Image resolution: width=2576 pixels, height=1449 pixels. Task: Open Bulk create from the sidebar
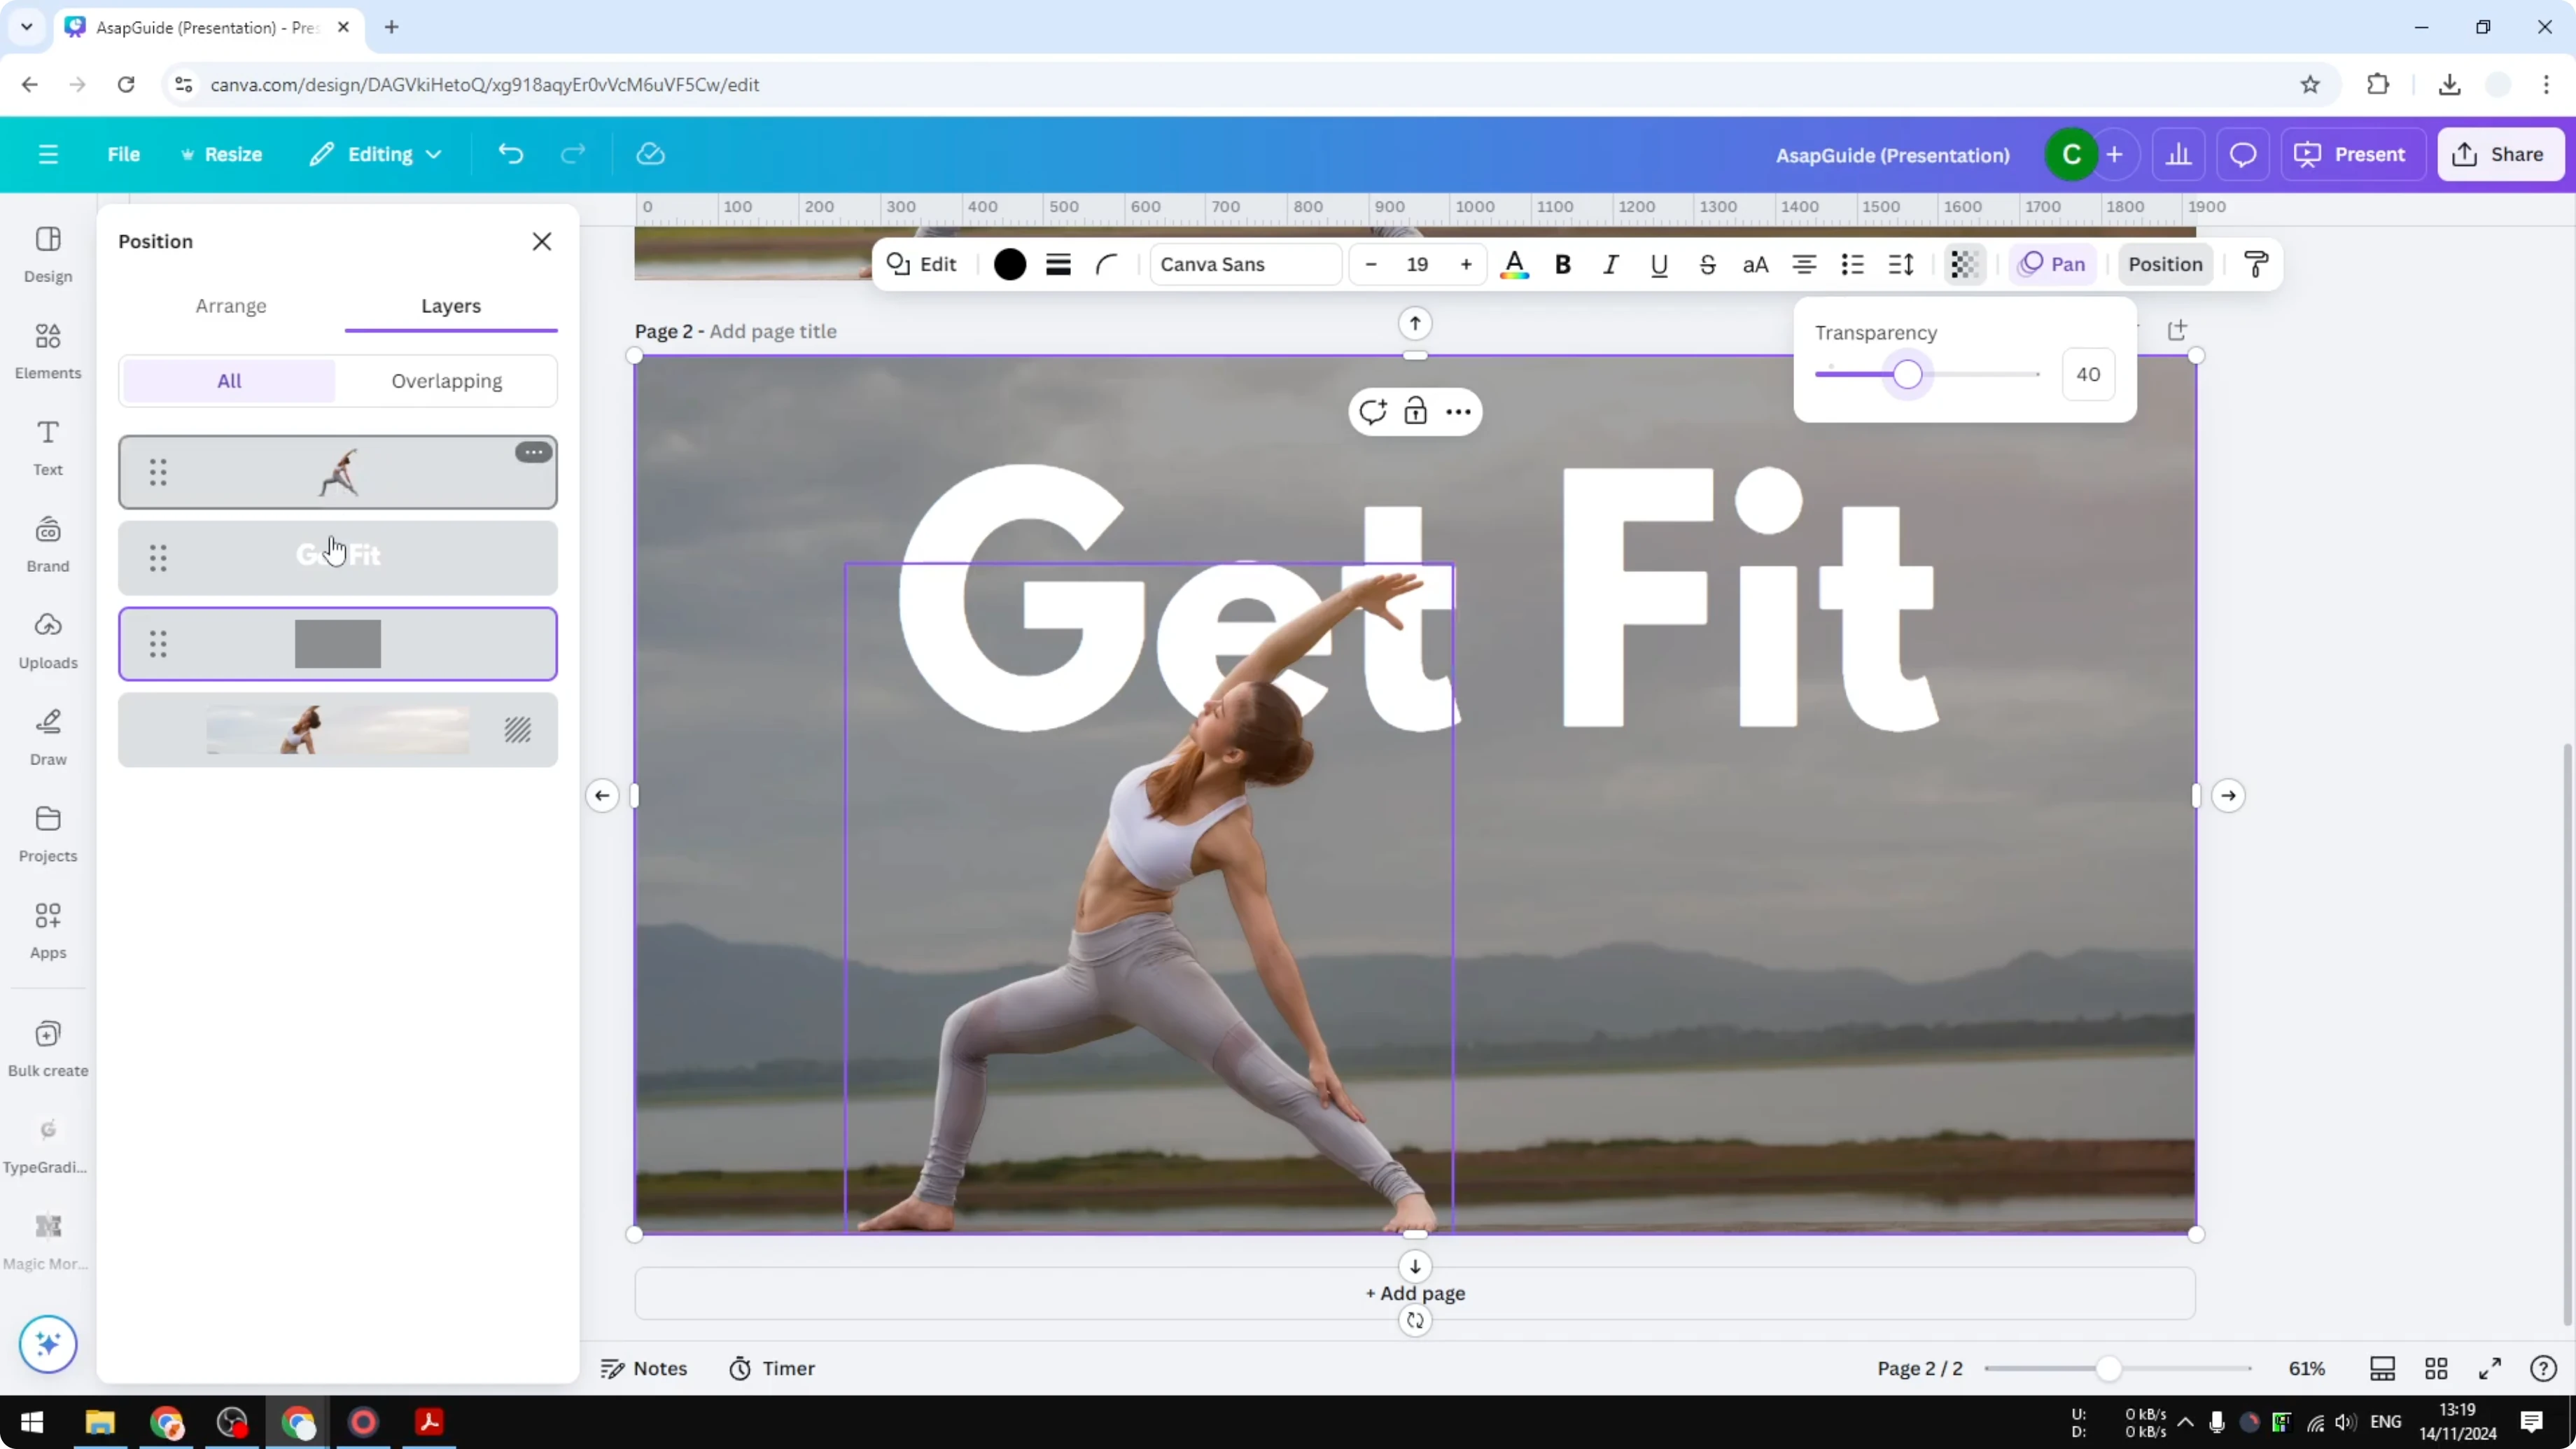(x=47, y=1048)
